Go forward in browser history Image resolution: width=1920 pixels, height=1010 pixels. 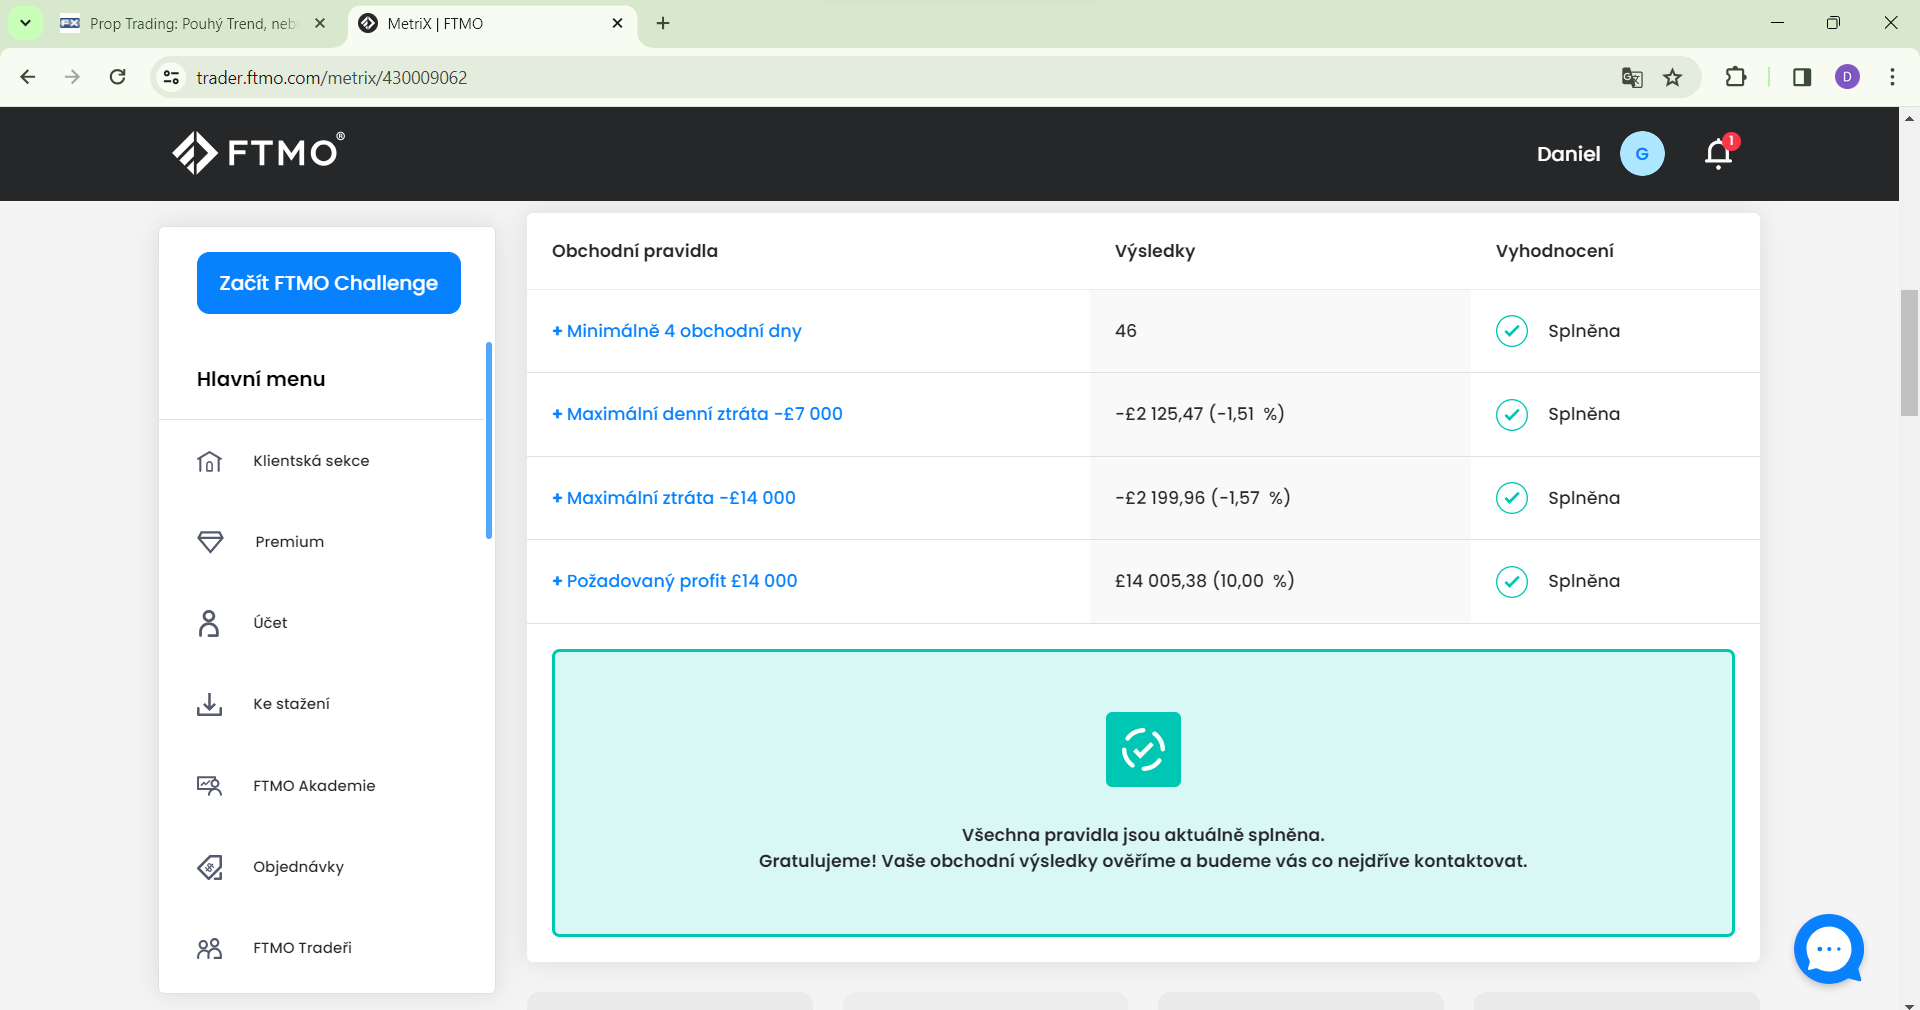tap(72, 77)
